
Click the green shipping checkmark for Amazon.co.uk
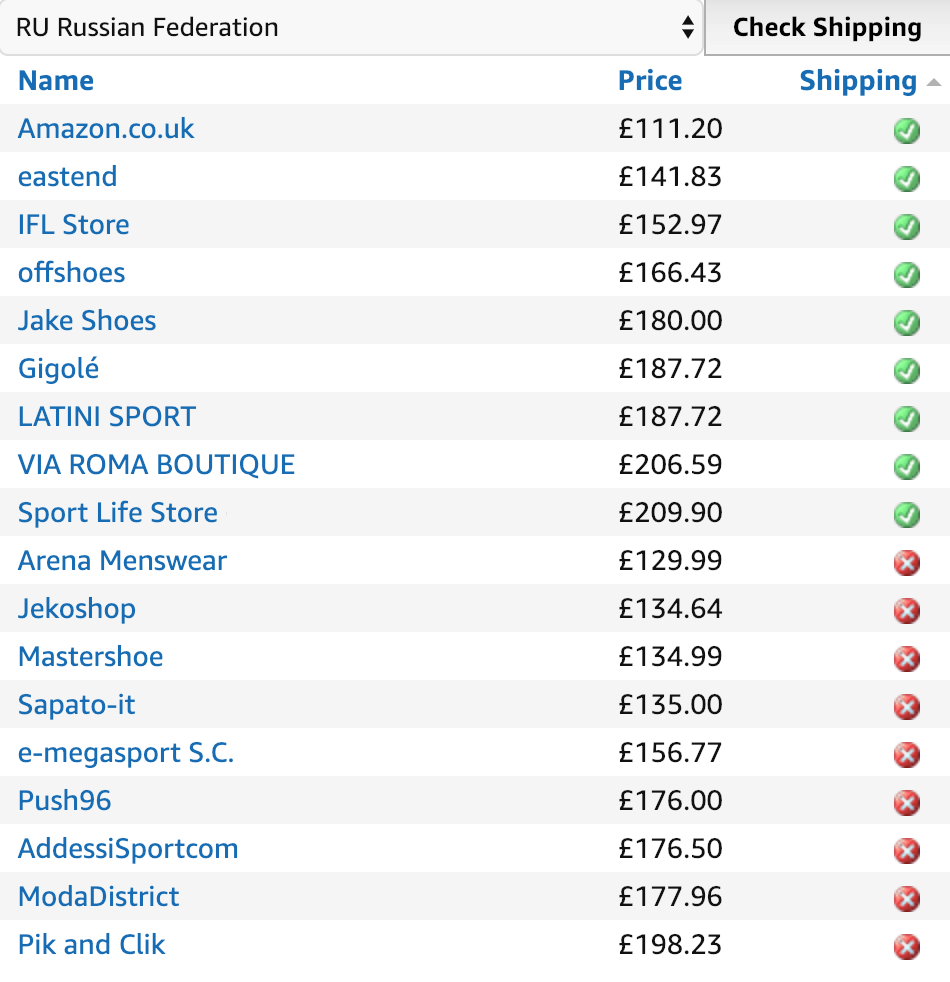906,130
